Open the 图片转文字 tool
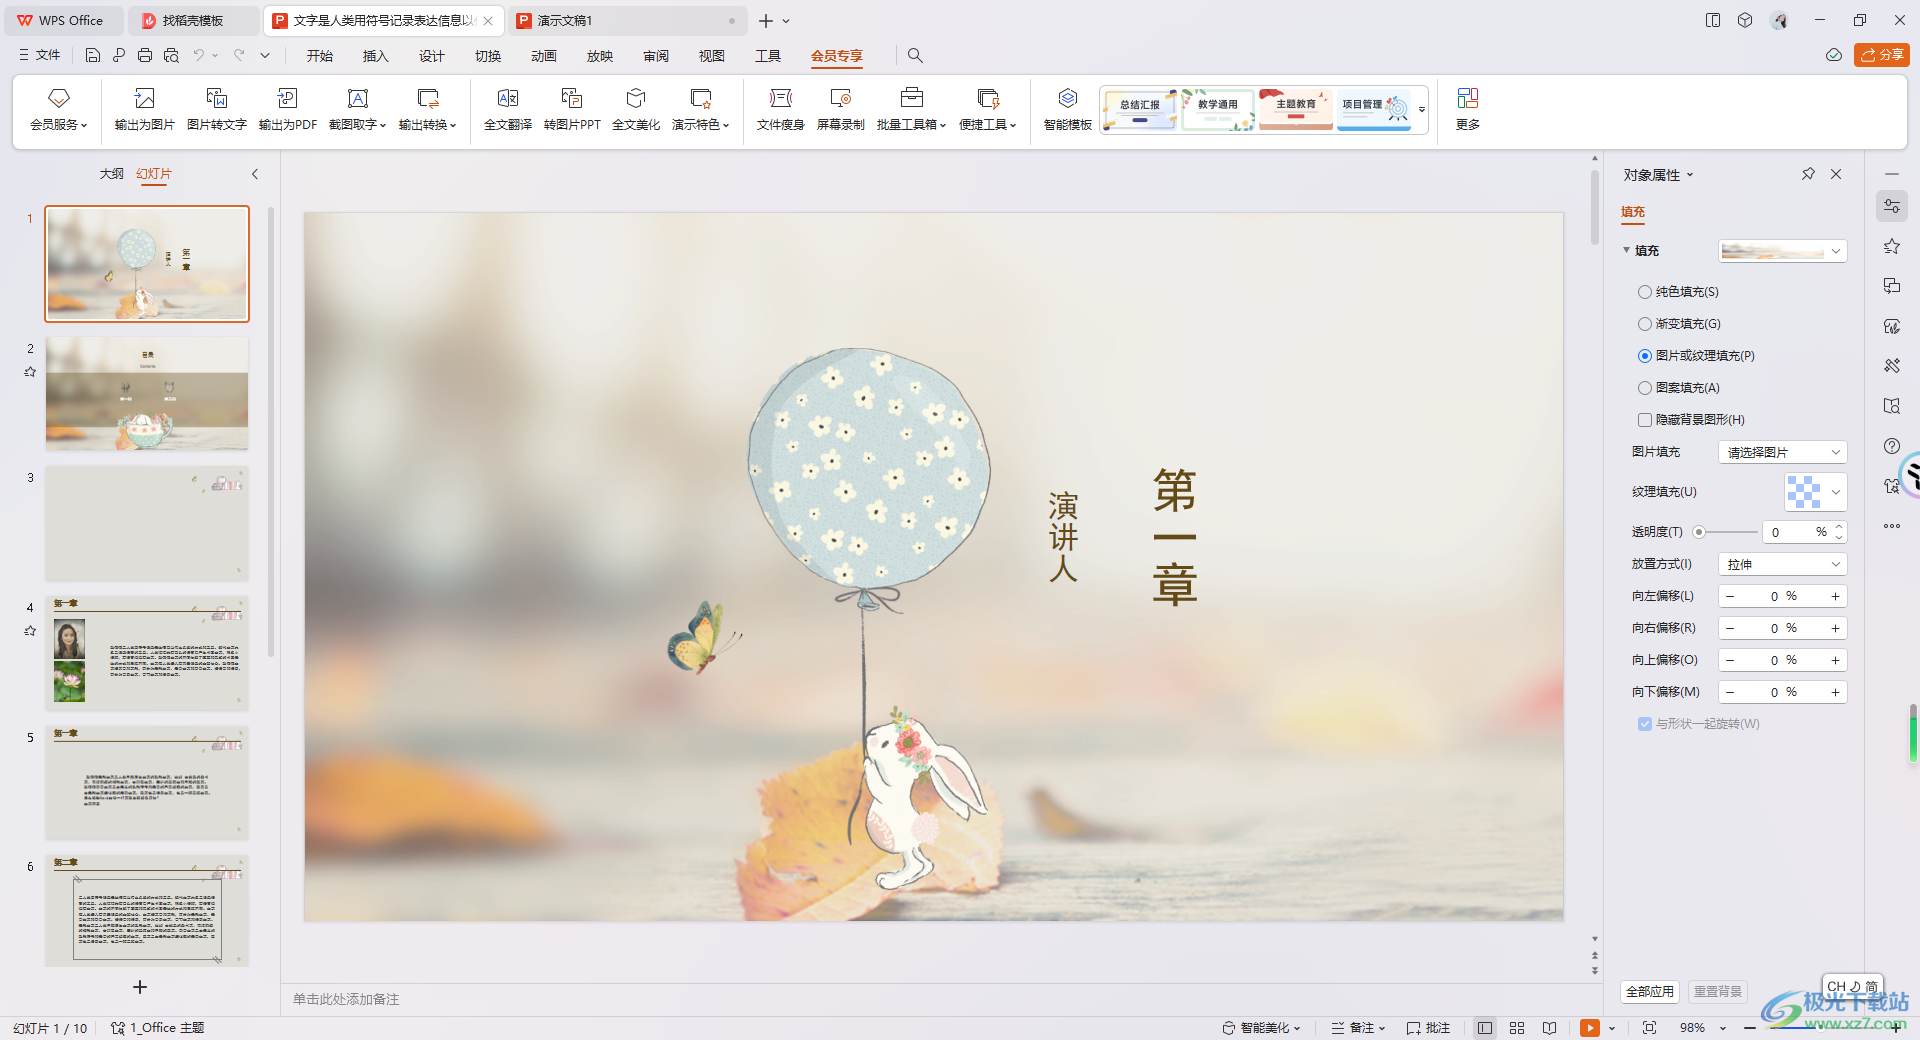 [x=217, y=108]
